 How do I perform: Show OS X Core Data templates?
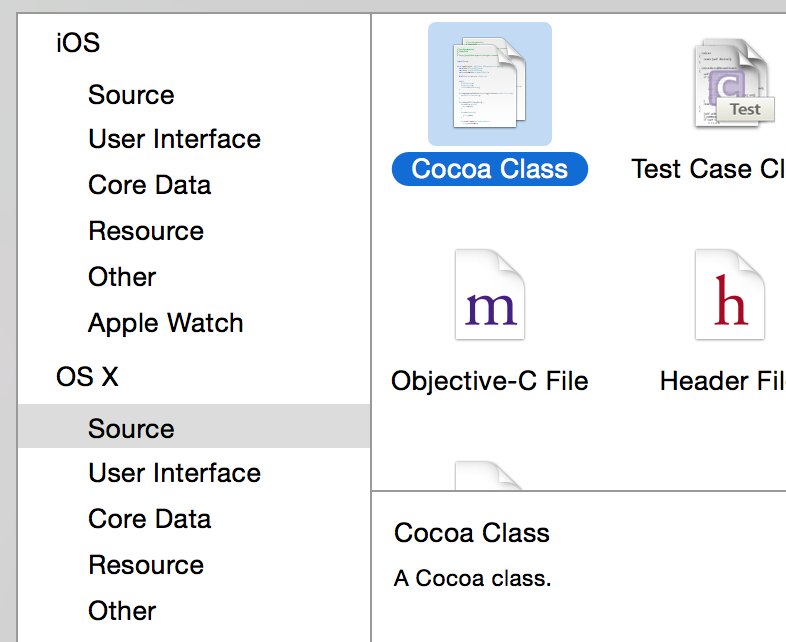click(x=149, y=519)
